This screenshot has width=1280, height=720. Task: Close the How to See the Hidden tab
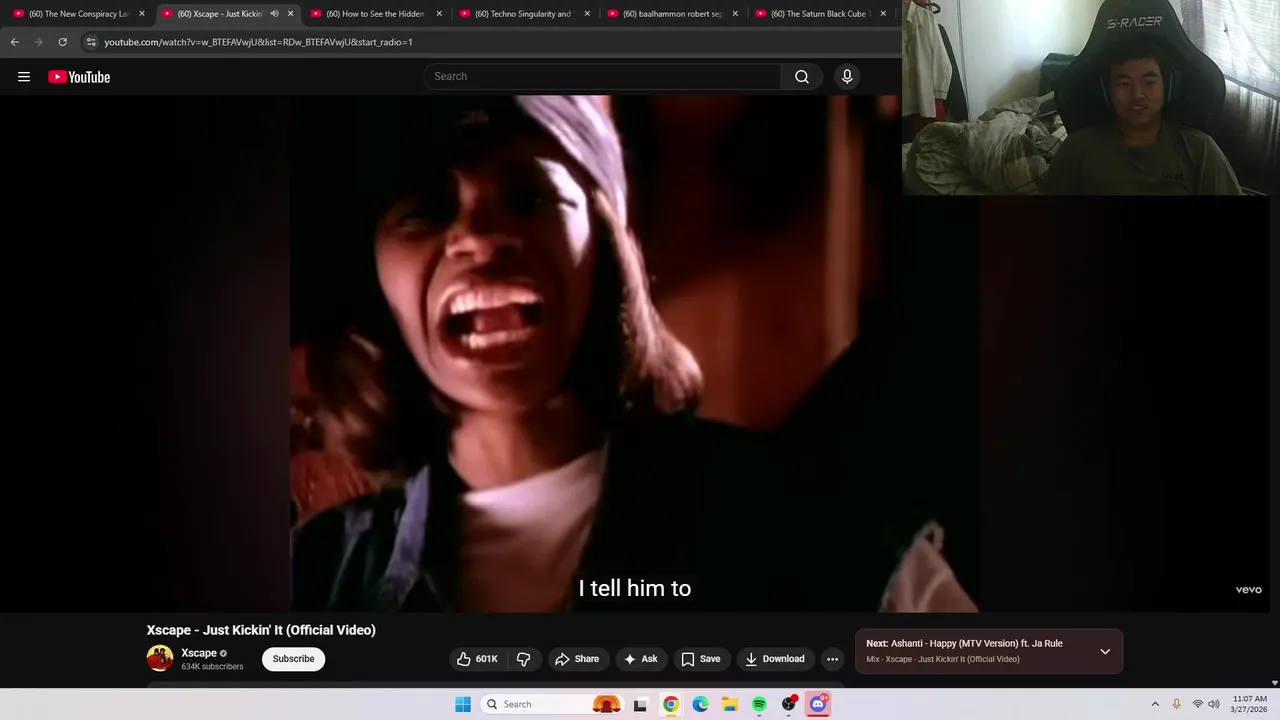[x=439, y=14]
